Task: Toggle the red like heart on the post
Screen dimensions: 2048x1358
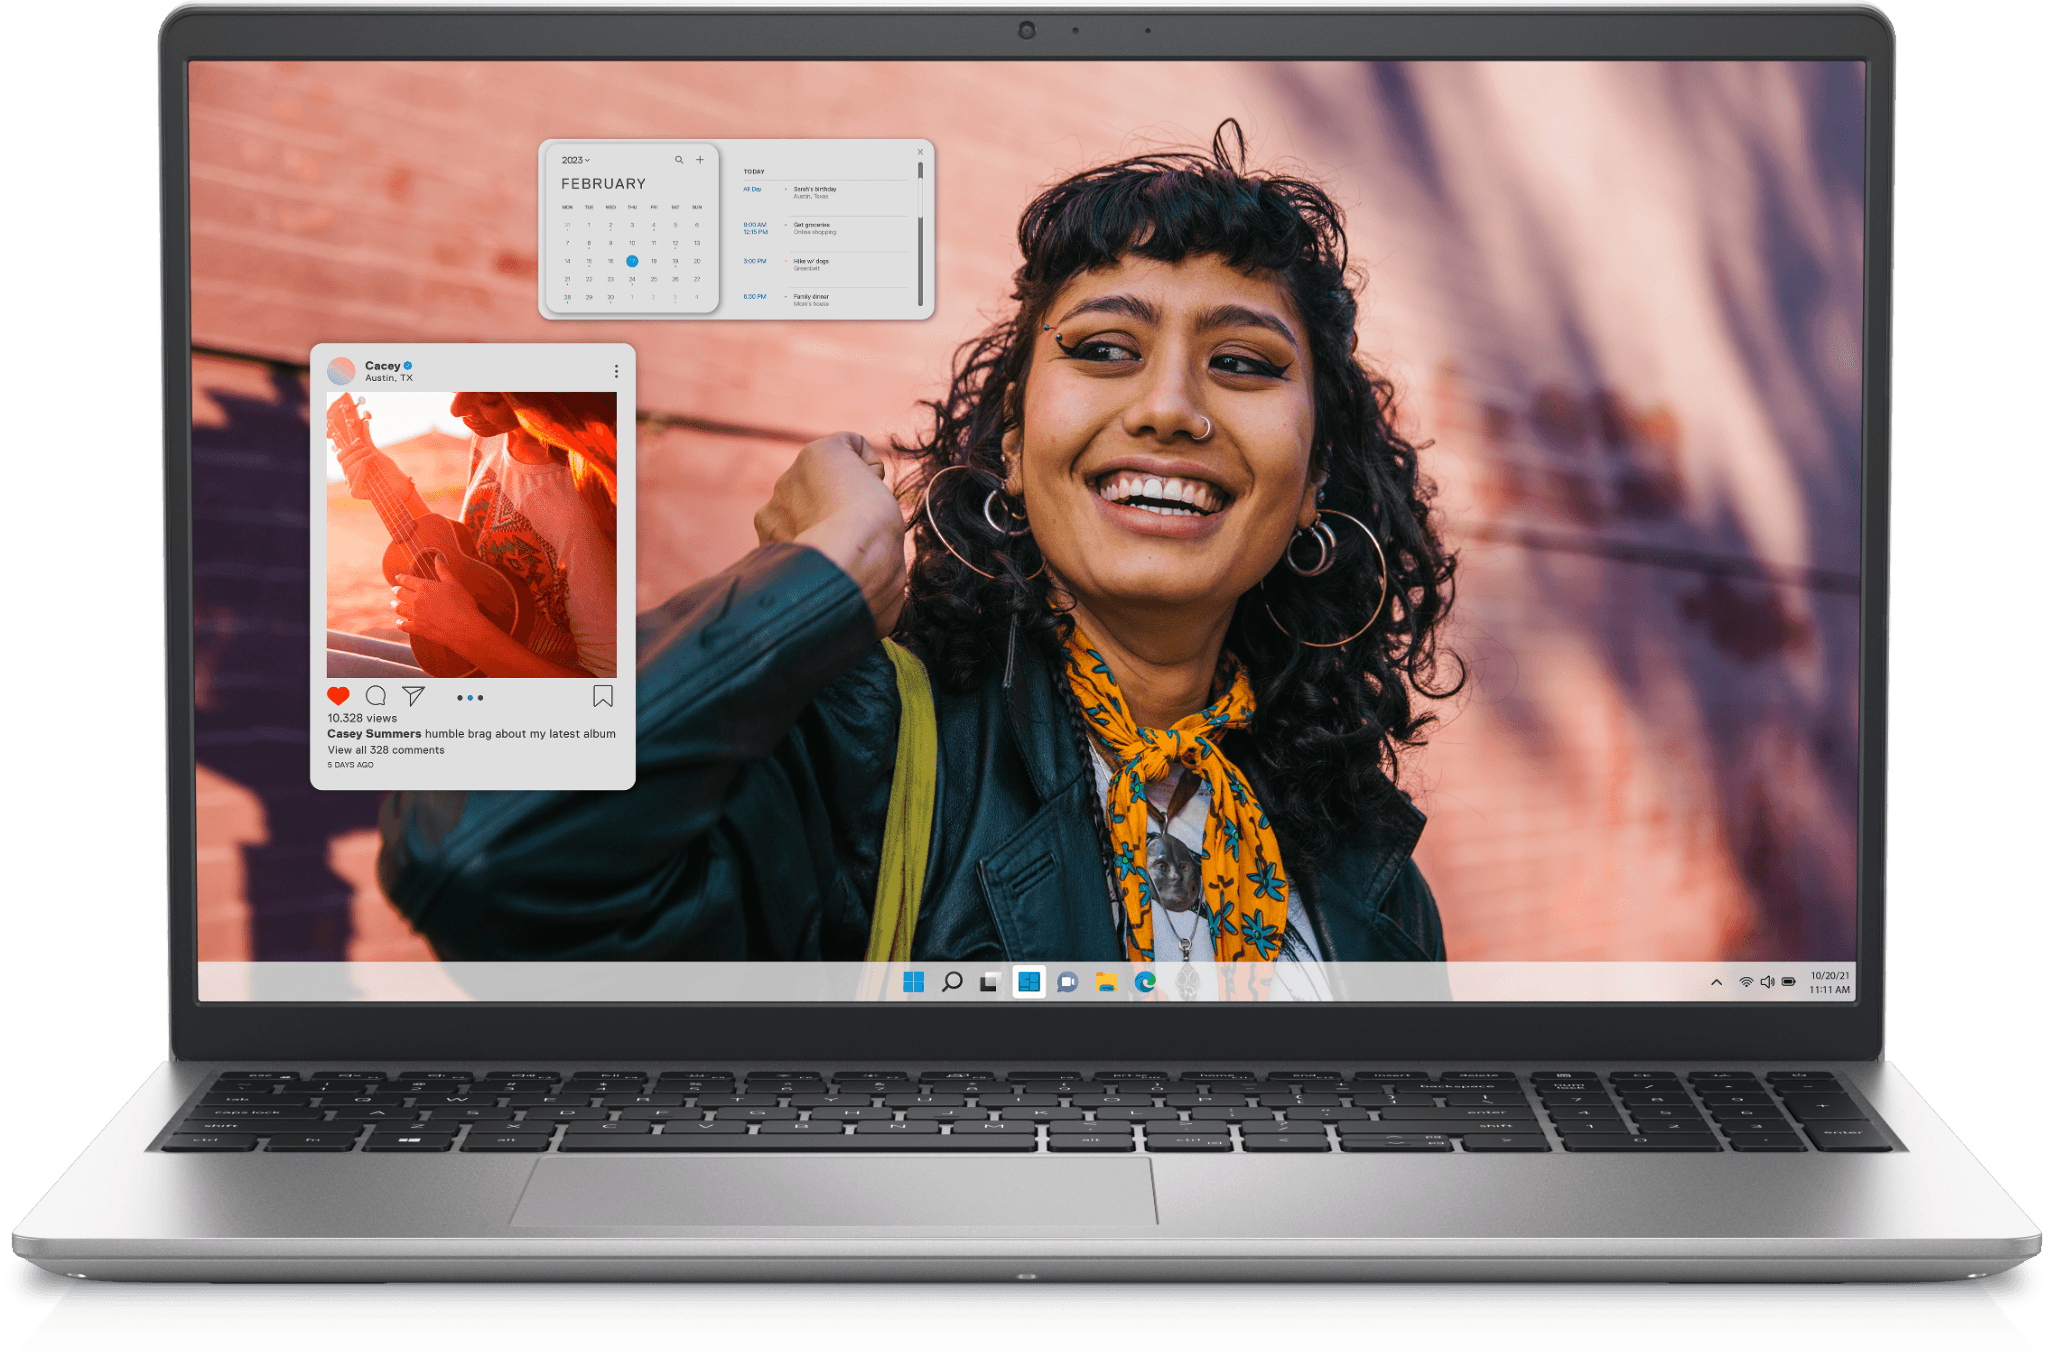Action: pyautogui.click(x=338, y=696)
